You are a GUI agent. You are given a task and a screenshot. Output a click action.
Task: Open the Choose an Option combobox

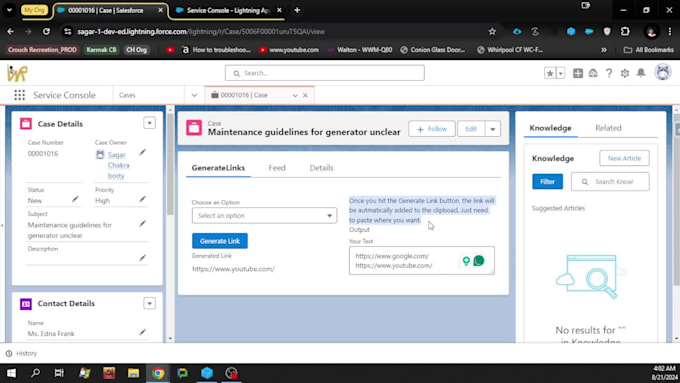(x=265, y=216)
